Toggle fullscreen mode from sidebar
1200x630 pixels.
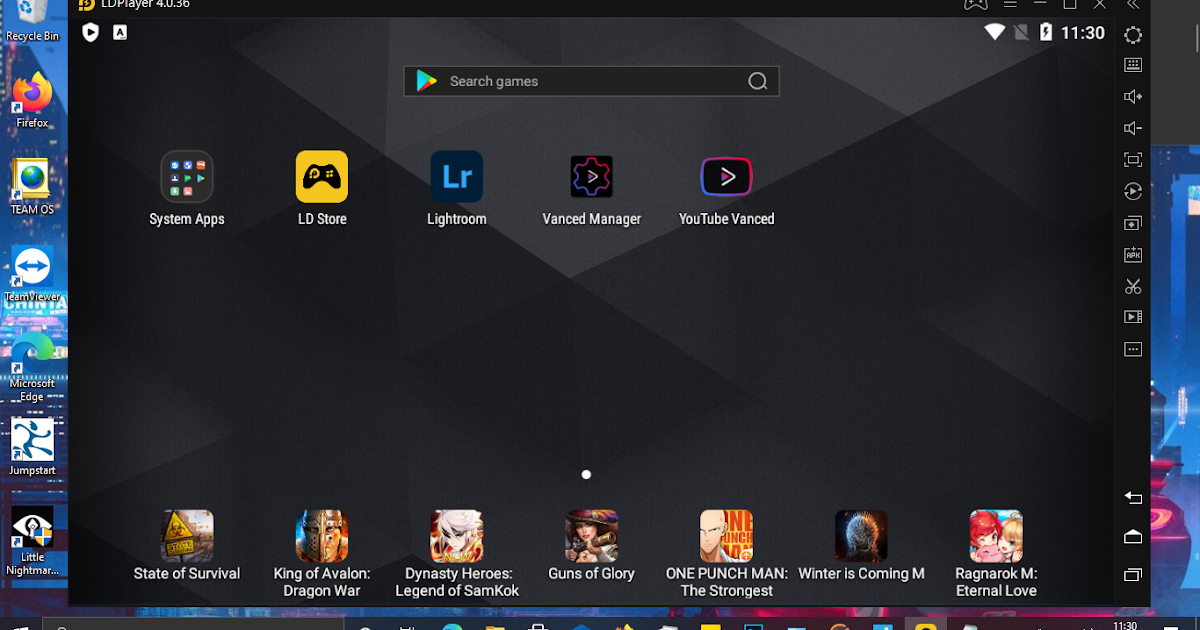[1133, 160]
